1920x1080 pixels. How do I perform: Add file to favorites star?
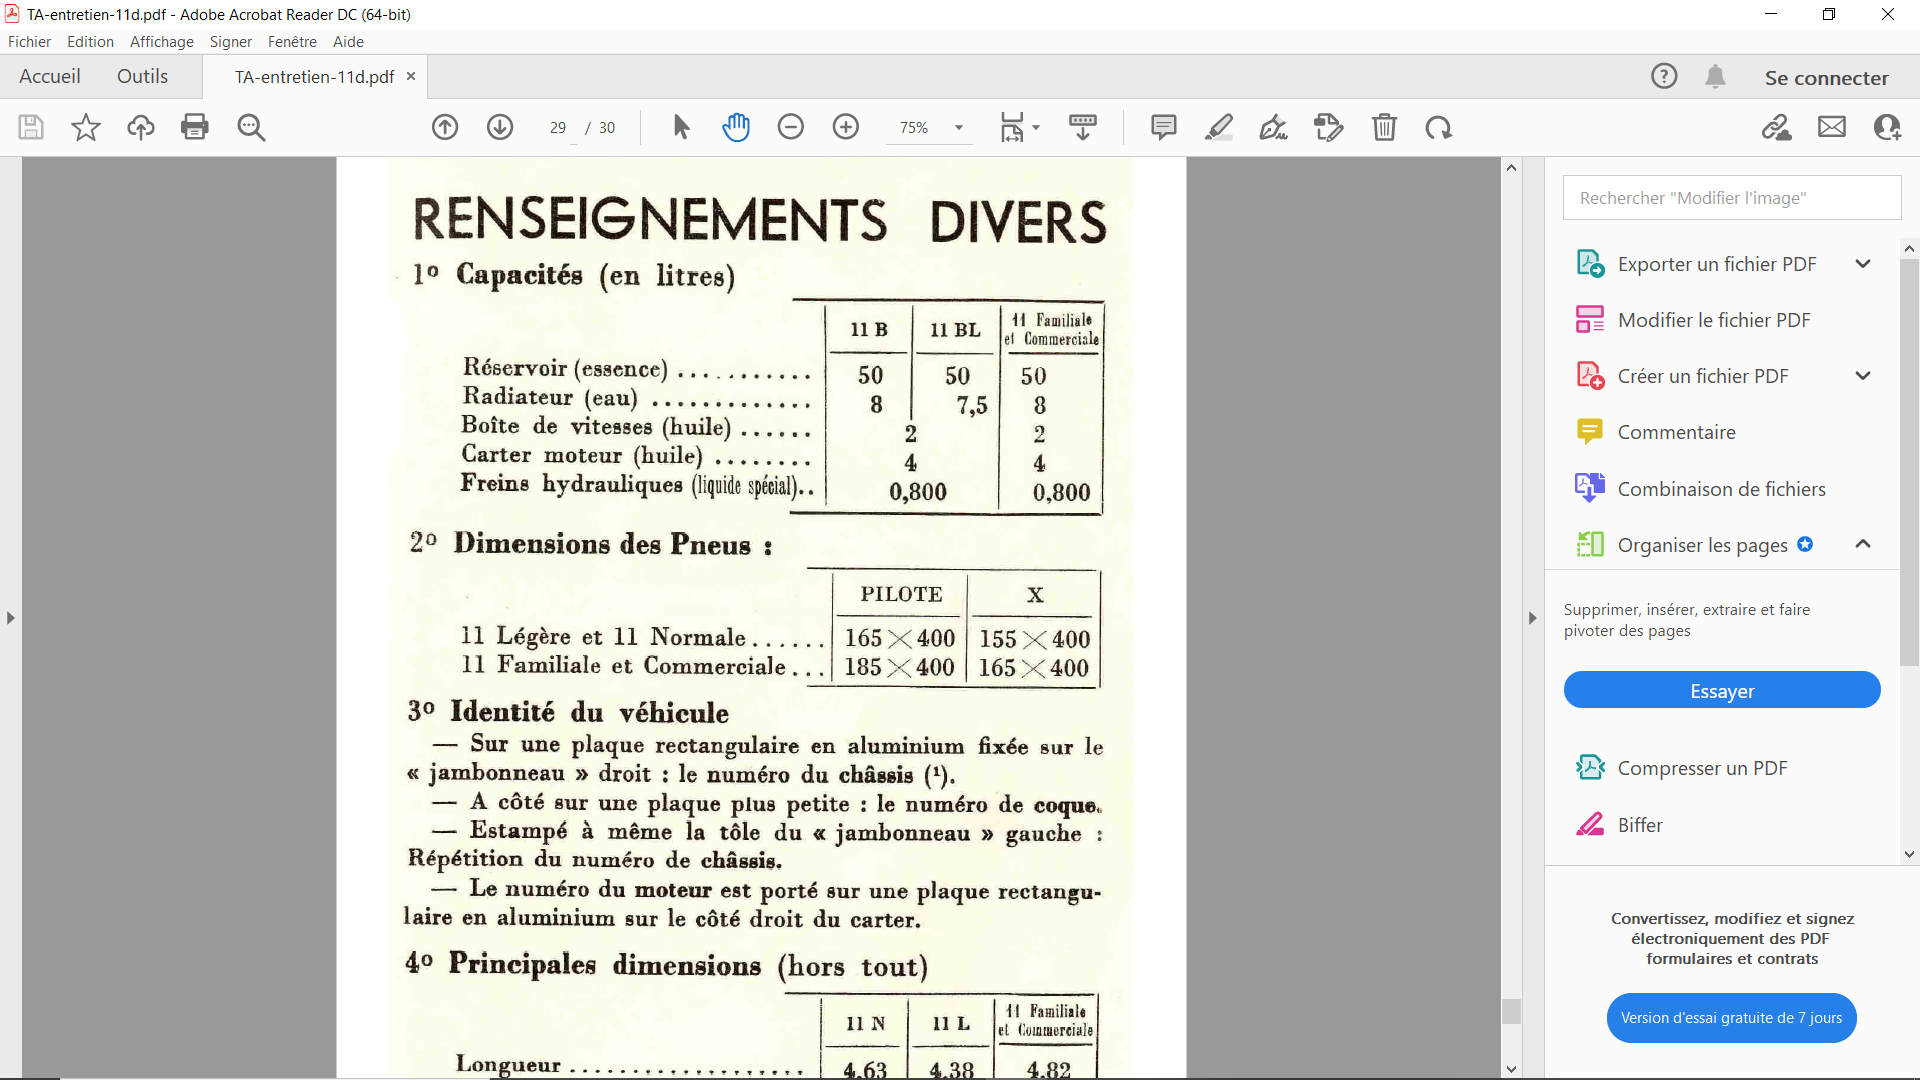pyautogui.click(x=86, y=127)
